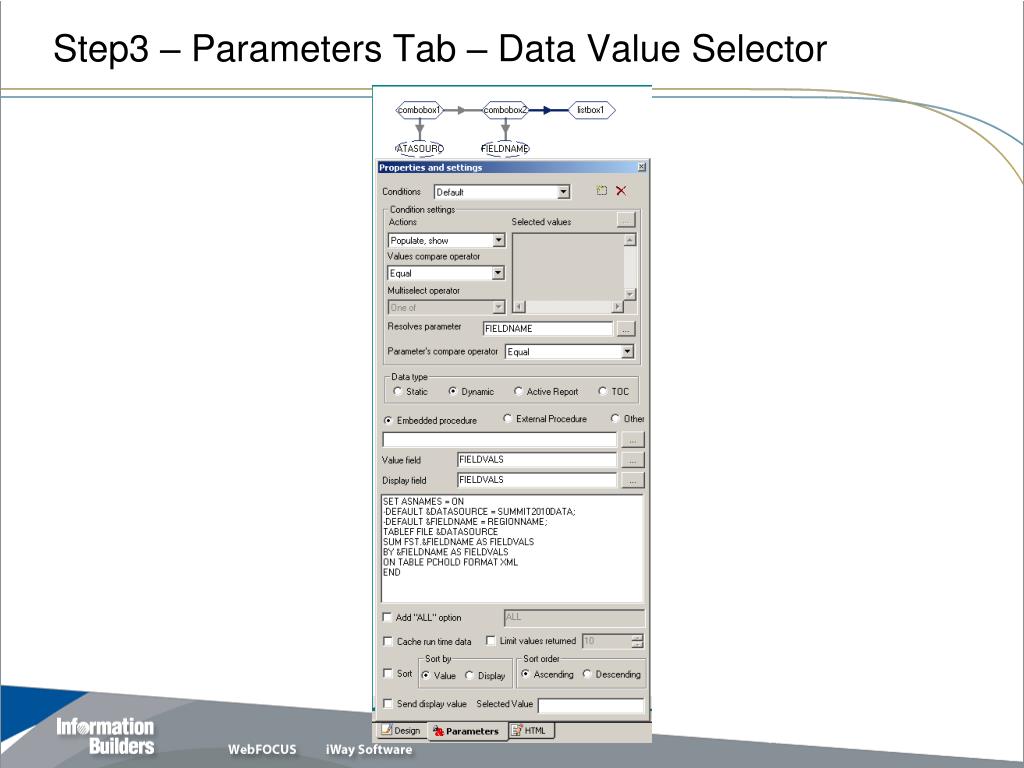This screenshot has width=1024, height=768.
Task: Click the new condition icon
Action: [601, 191]
